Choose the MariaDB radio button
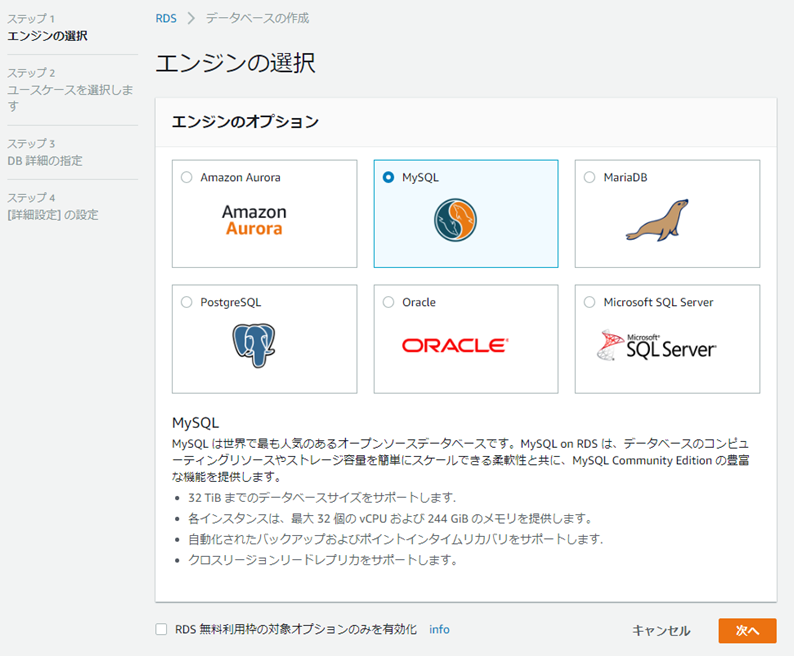This screenshot has height=656, width=794. [590, 178]
